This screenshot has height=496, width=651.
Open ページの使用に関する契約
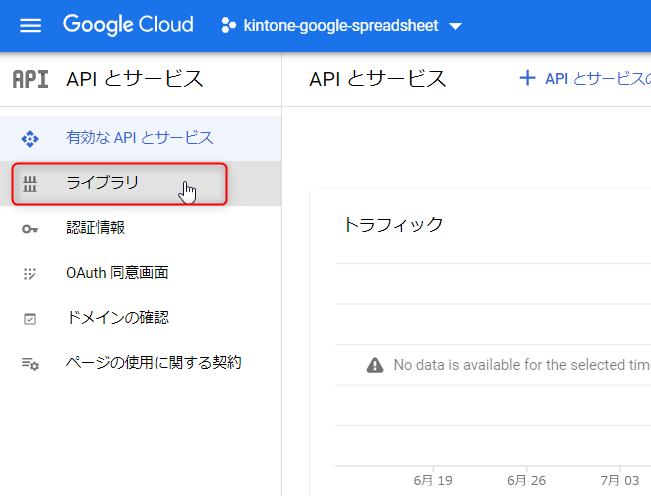153,363
